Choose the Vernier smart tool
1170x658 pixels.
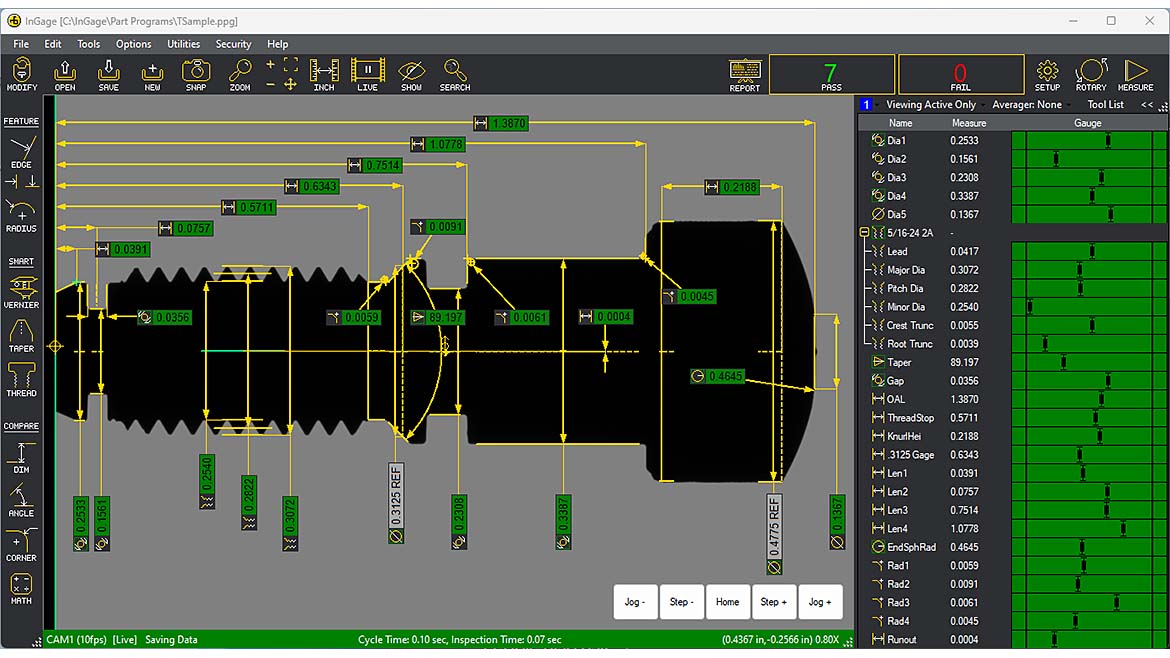click(x=21, y=292)
